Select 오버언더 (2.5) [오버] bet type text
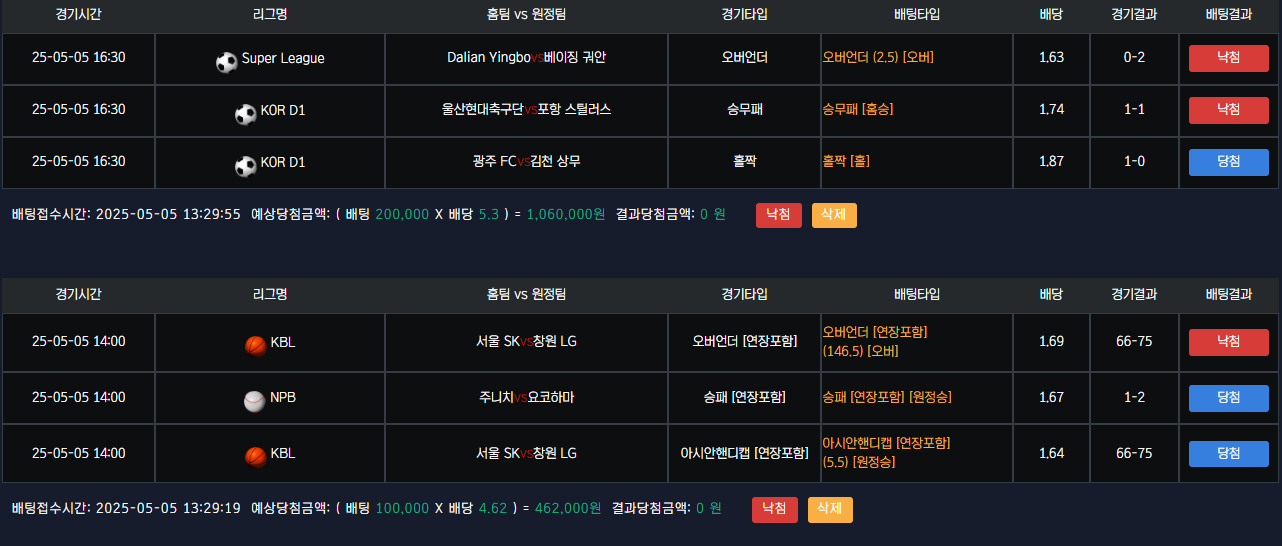Viewport: 1282px width, 546px height. (x=878, y=58)
